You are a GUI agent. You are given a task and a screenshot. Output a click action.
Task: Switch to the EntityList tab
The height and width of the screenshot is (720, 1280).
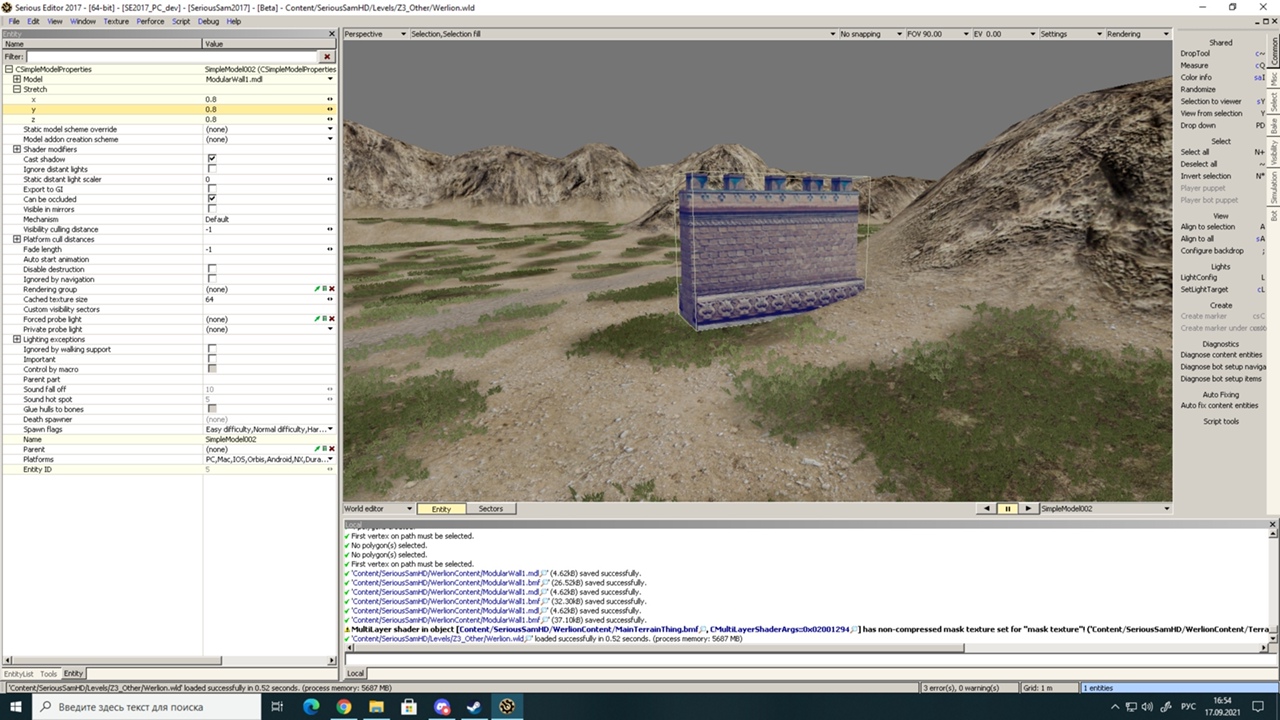click(18, 674)
